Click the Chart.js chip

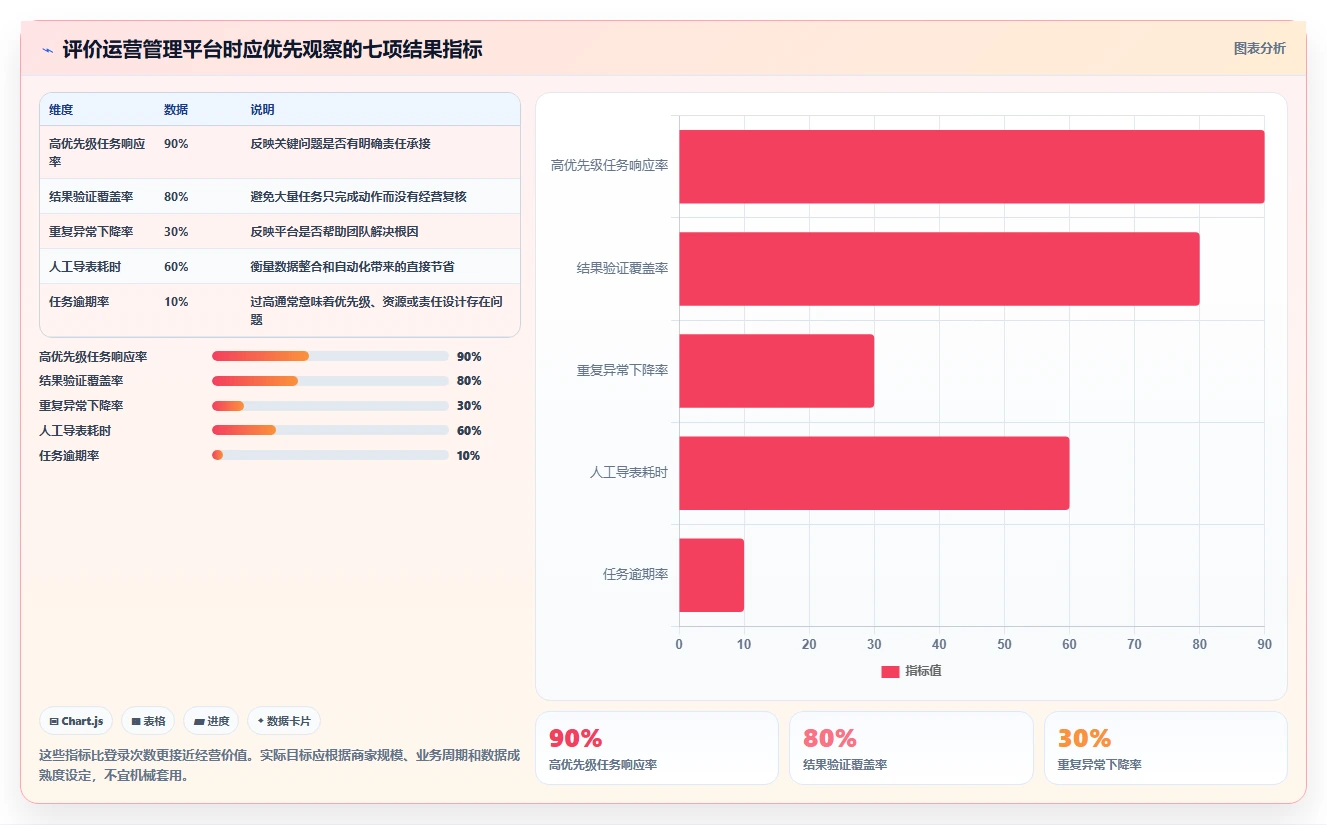pos(76,721)
